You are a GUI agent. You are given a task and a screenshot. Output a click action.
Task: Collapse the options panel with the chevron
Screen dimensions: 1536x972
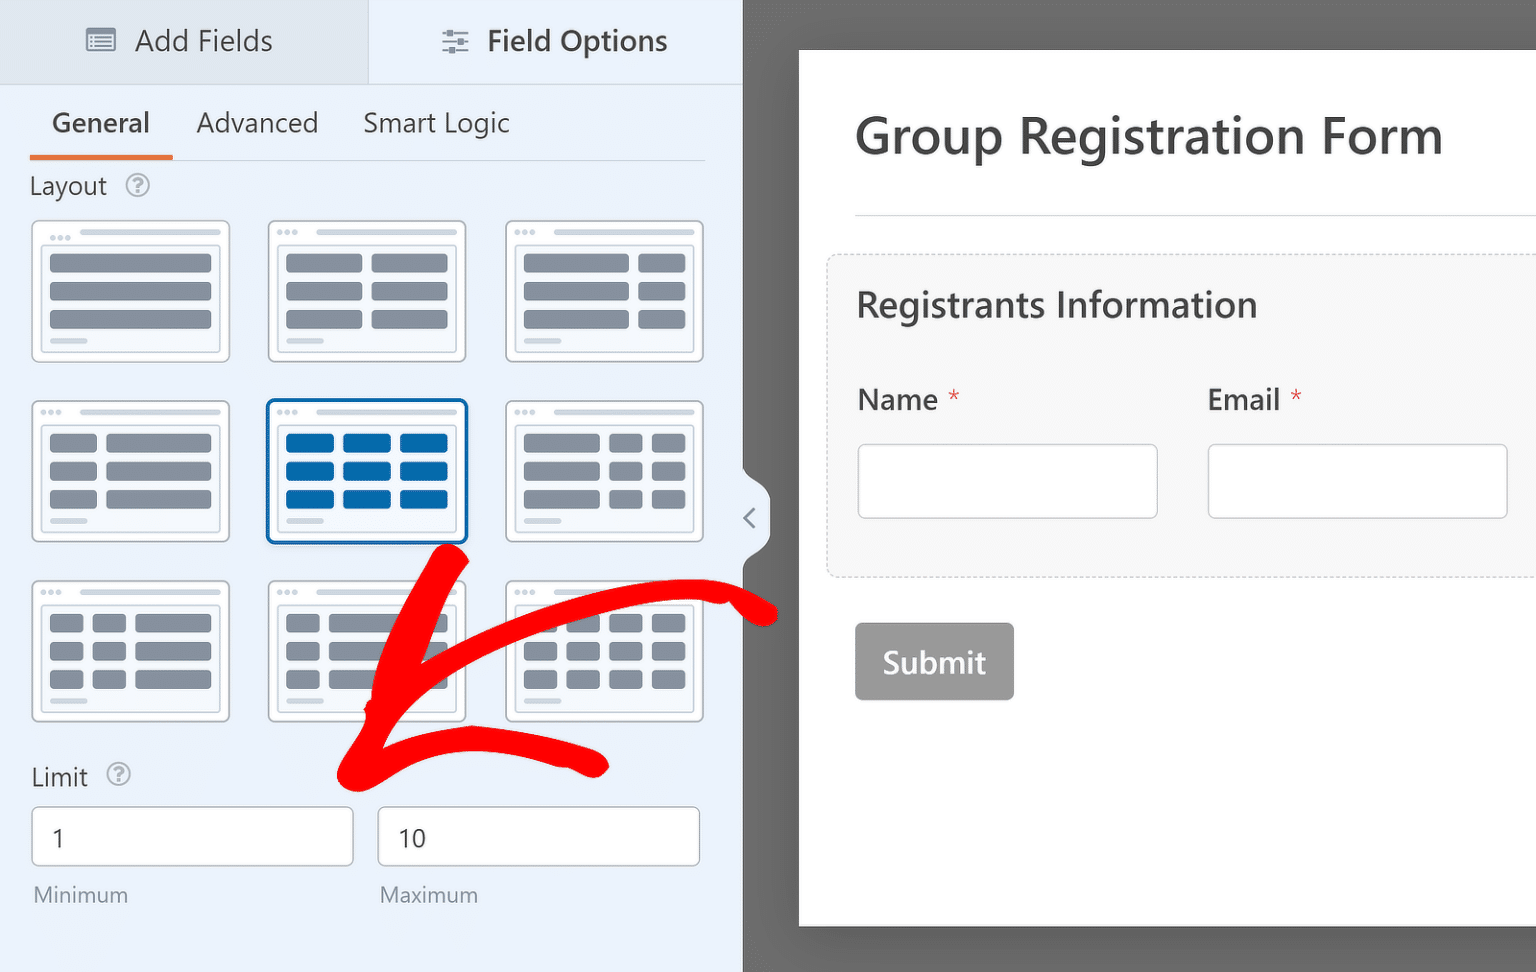[x=750, y=517]
